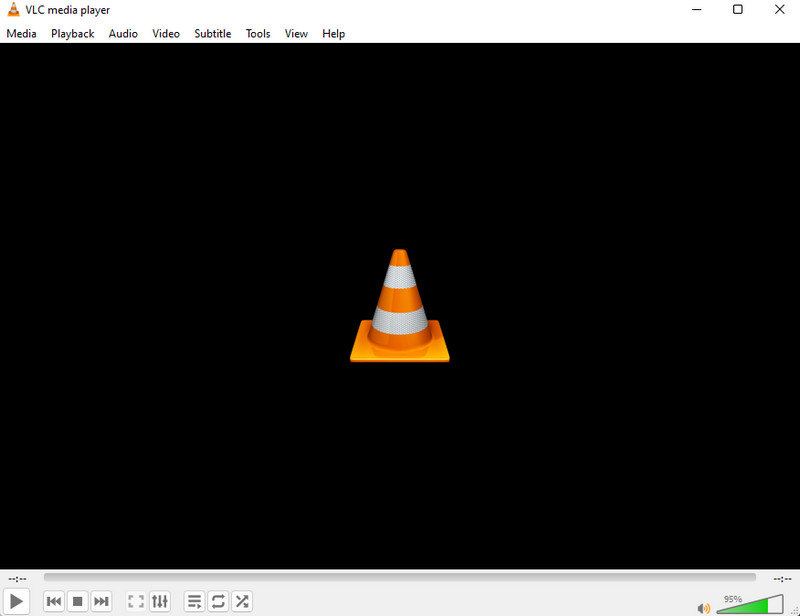Skip to next media track
The width and height of the screenshot is (800, 616).
(102, 601)
